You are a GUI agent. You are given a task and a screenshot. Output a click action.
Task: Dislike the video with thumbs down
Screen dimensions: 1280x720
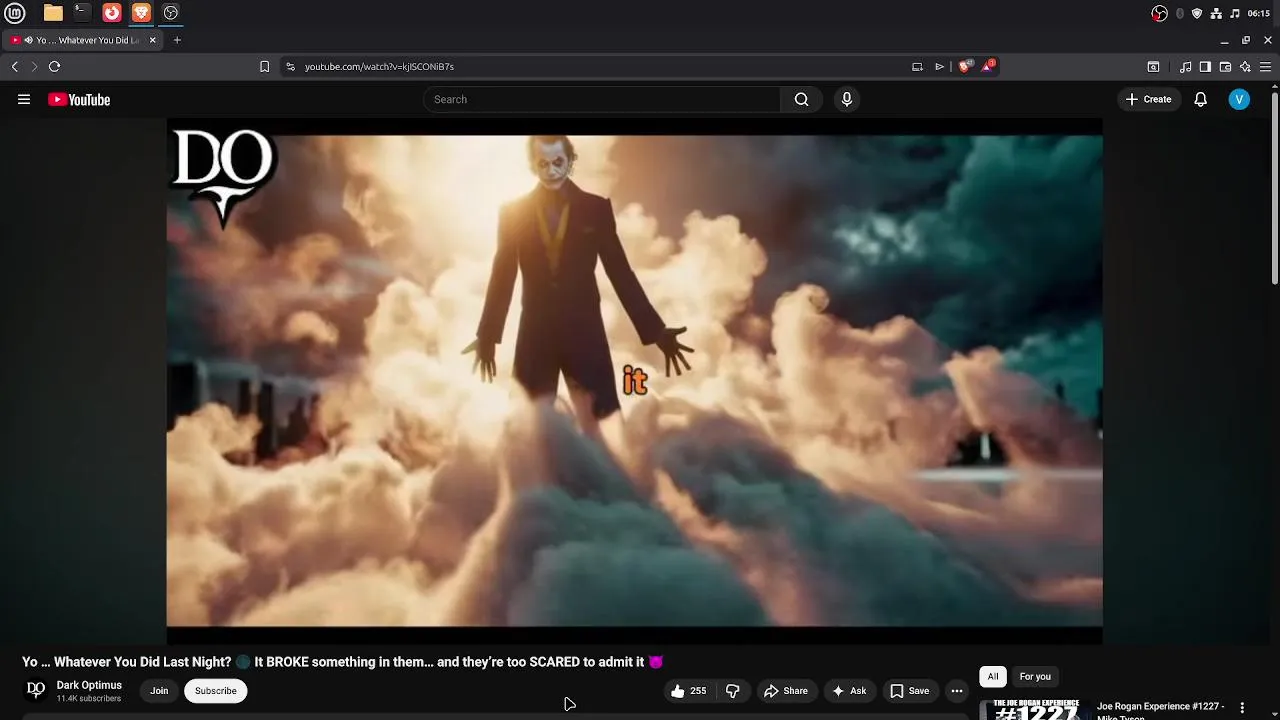[x=733, y=691]
